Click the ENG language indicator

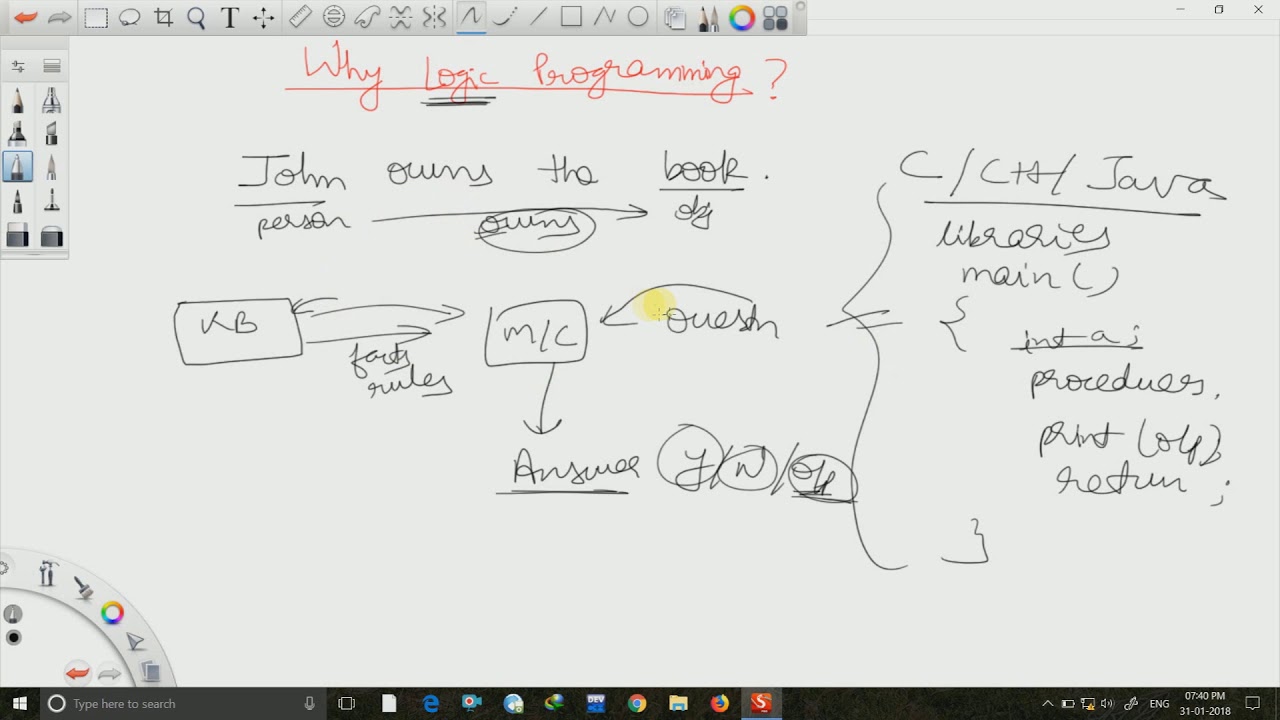1159,704
